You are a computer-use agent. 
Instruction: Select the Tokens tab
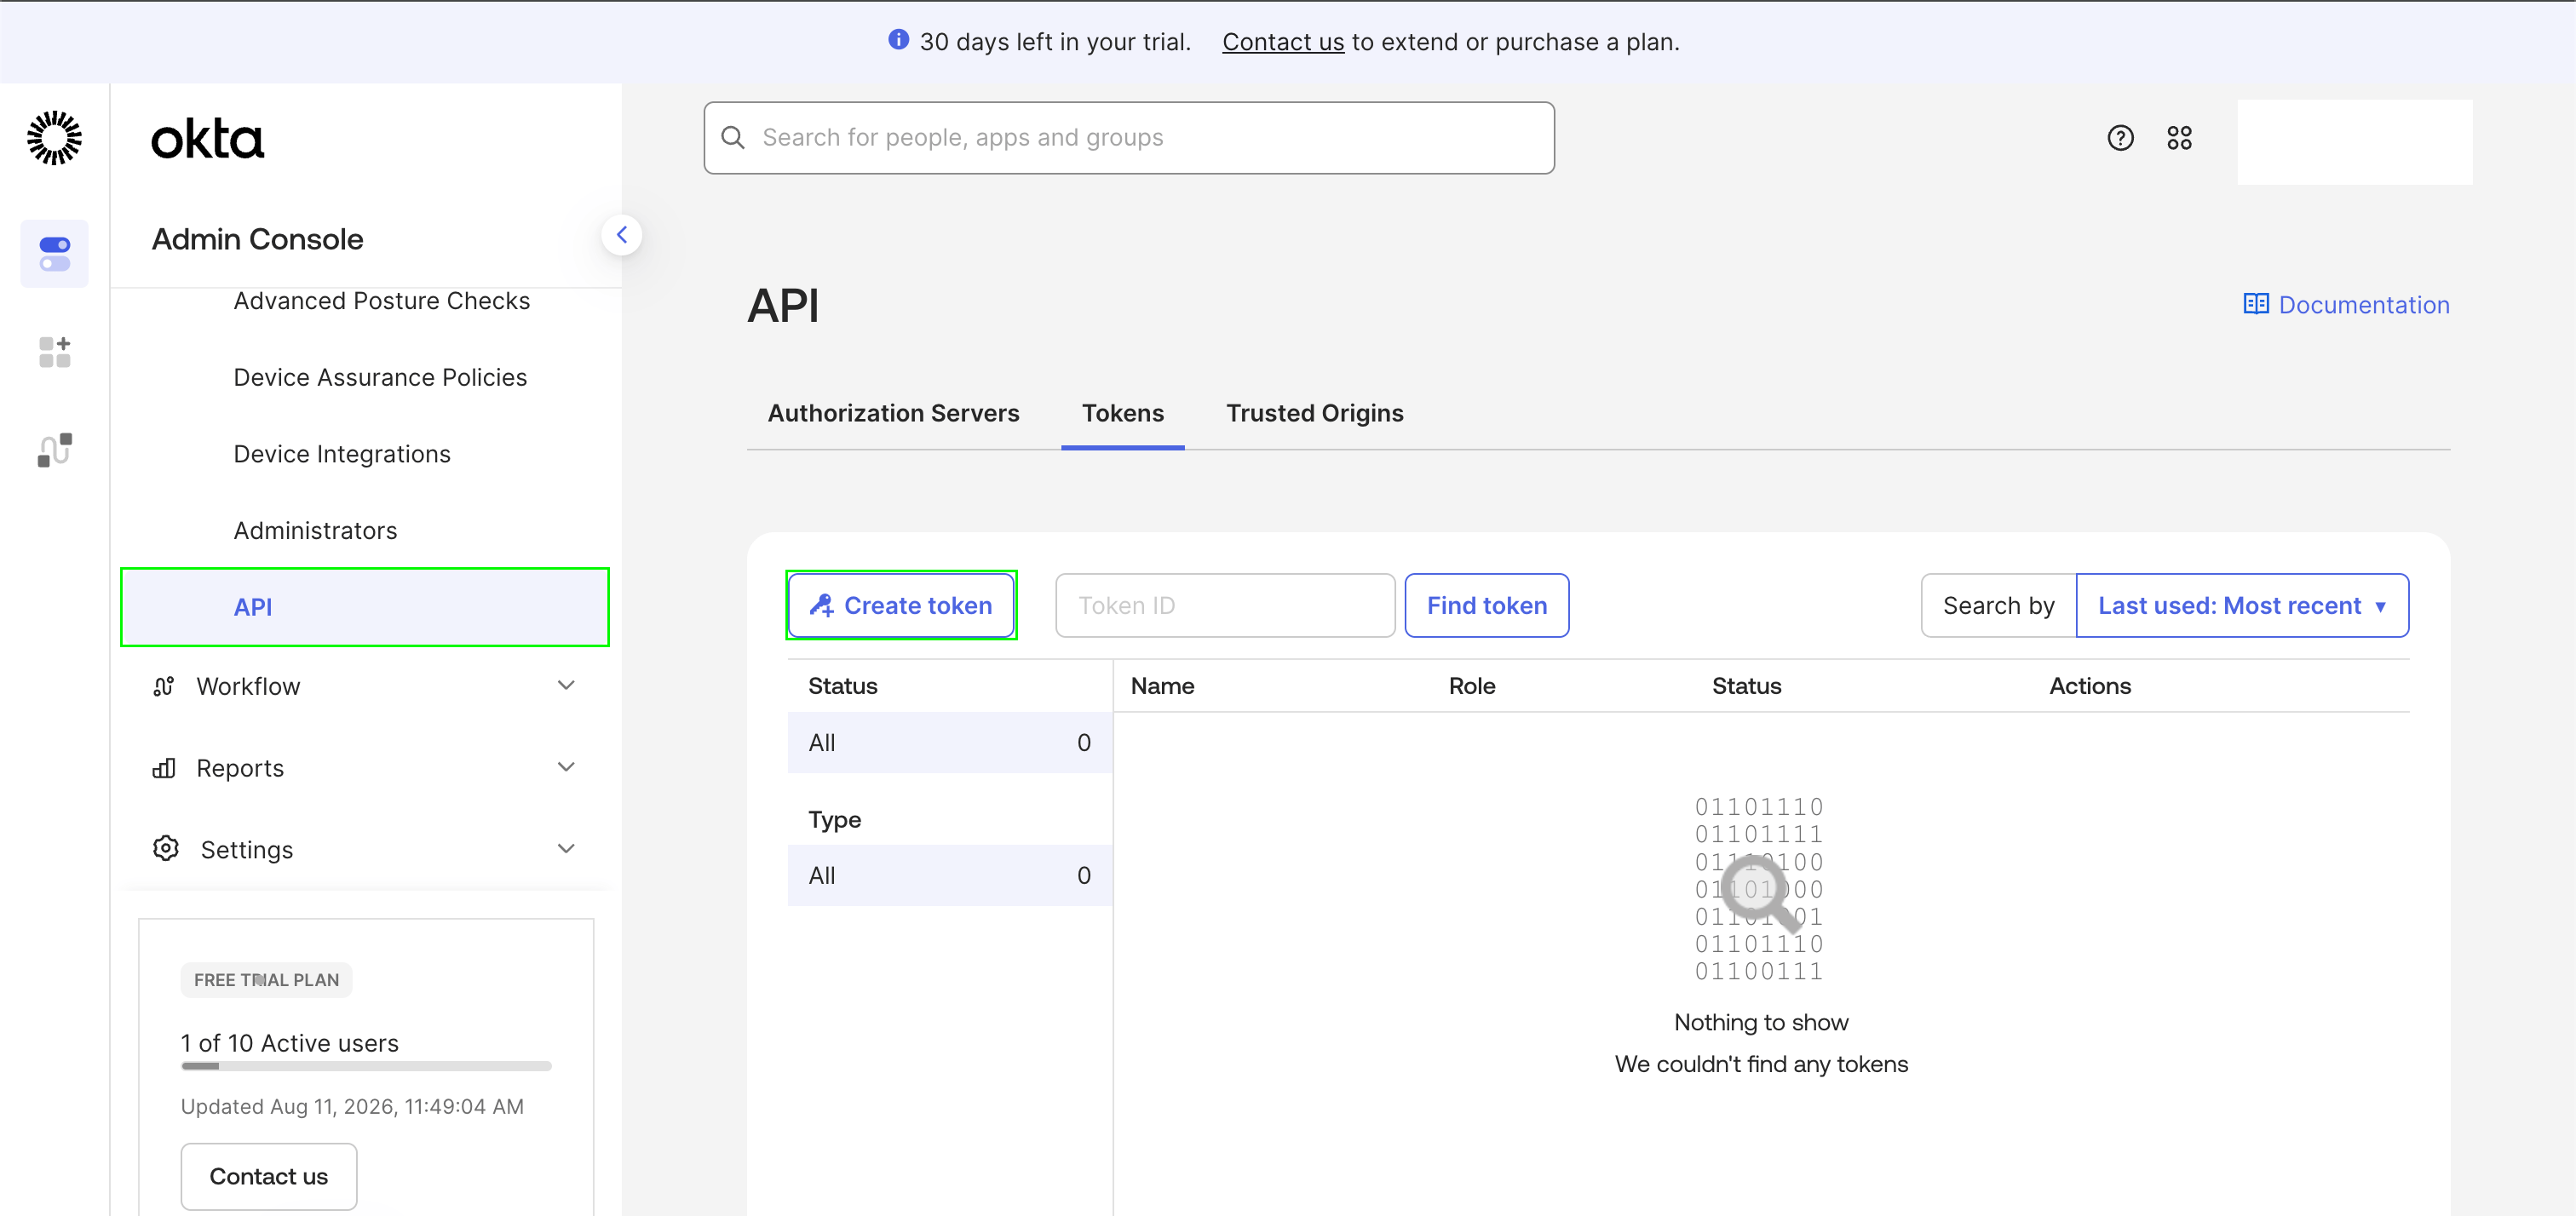(x=1123, y=413)
